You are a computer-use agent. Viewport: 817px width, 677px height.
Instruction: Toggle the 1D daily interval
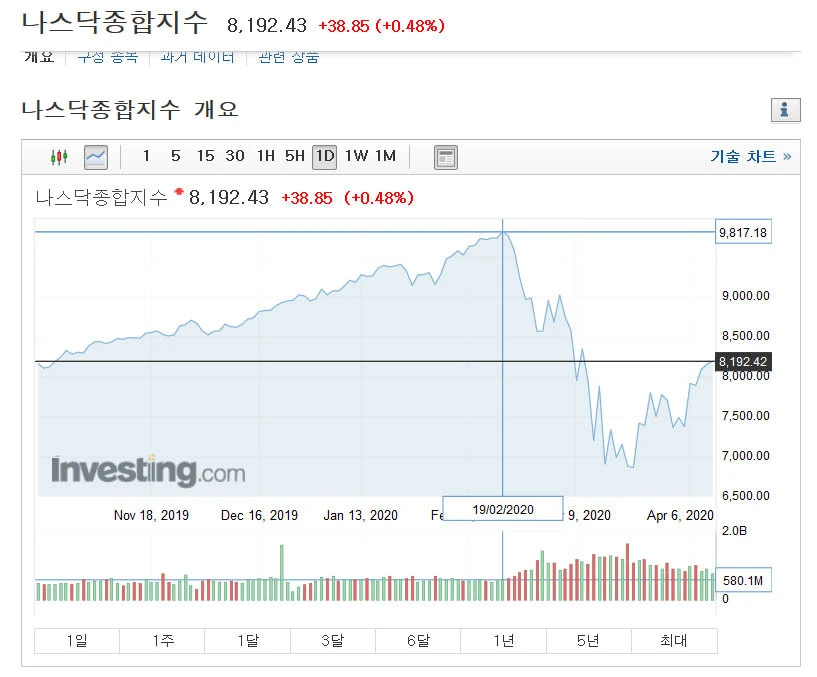coord(325,157)
